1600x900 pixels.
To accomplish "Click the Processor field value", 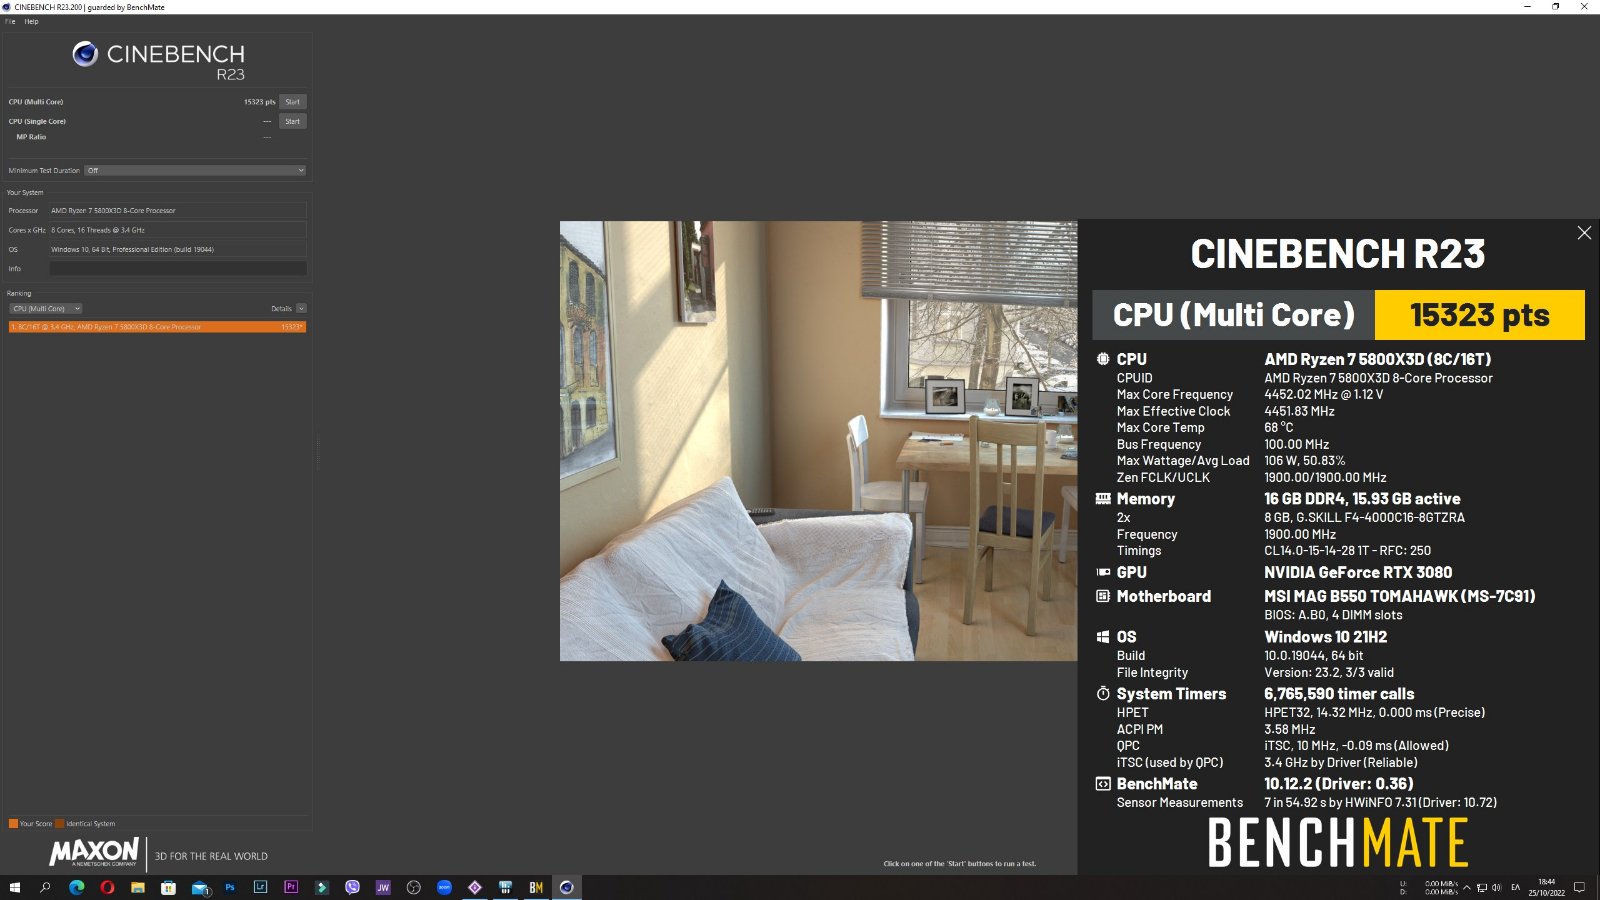I will pyautogui.click(x=178, y=211).
